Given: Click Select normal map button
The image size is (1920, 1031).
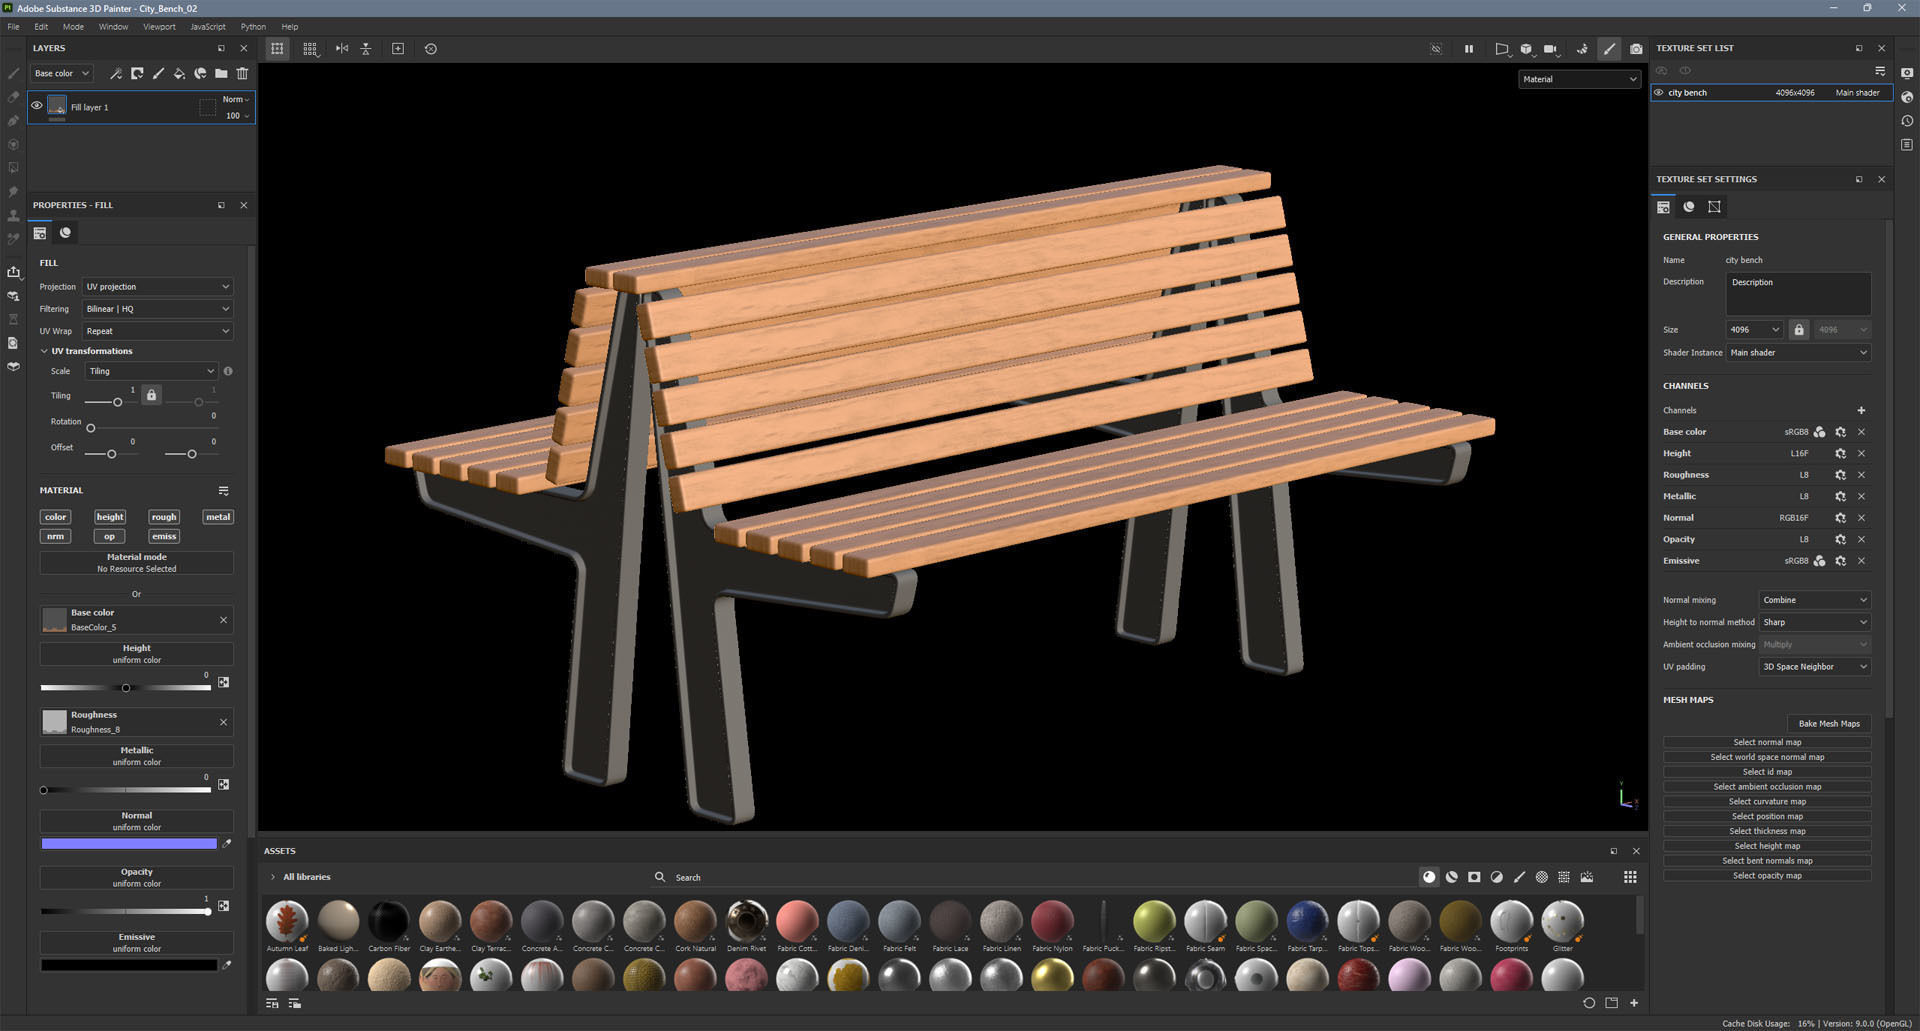Looking at the screenshot, I should 1767,742.
